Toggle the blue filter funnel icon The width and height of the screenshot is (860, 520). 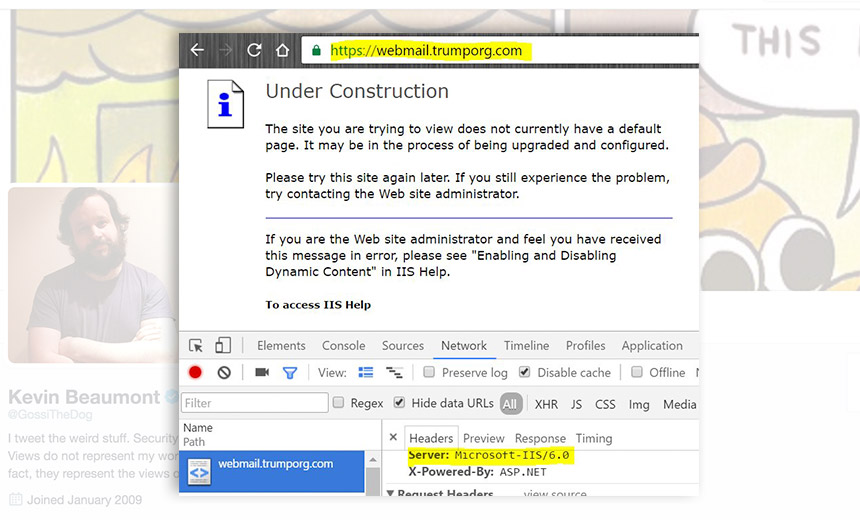[x=290, y=373]
